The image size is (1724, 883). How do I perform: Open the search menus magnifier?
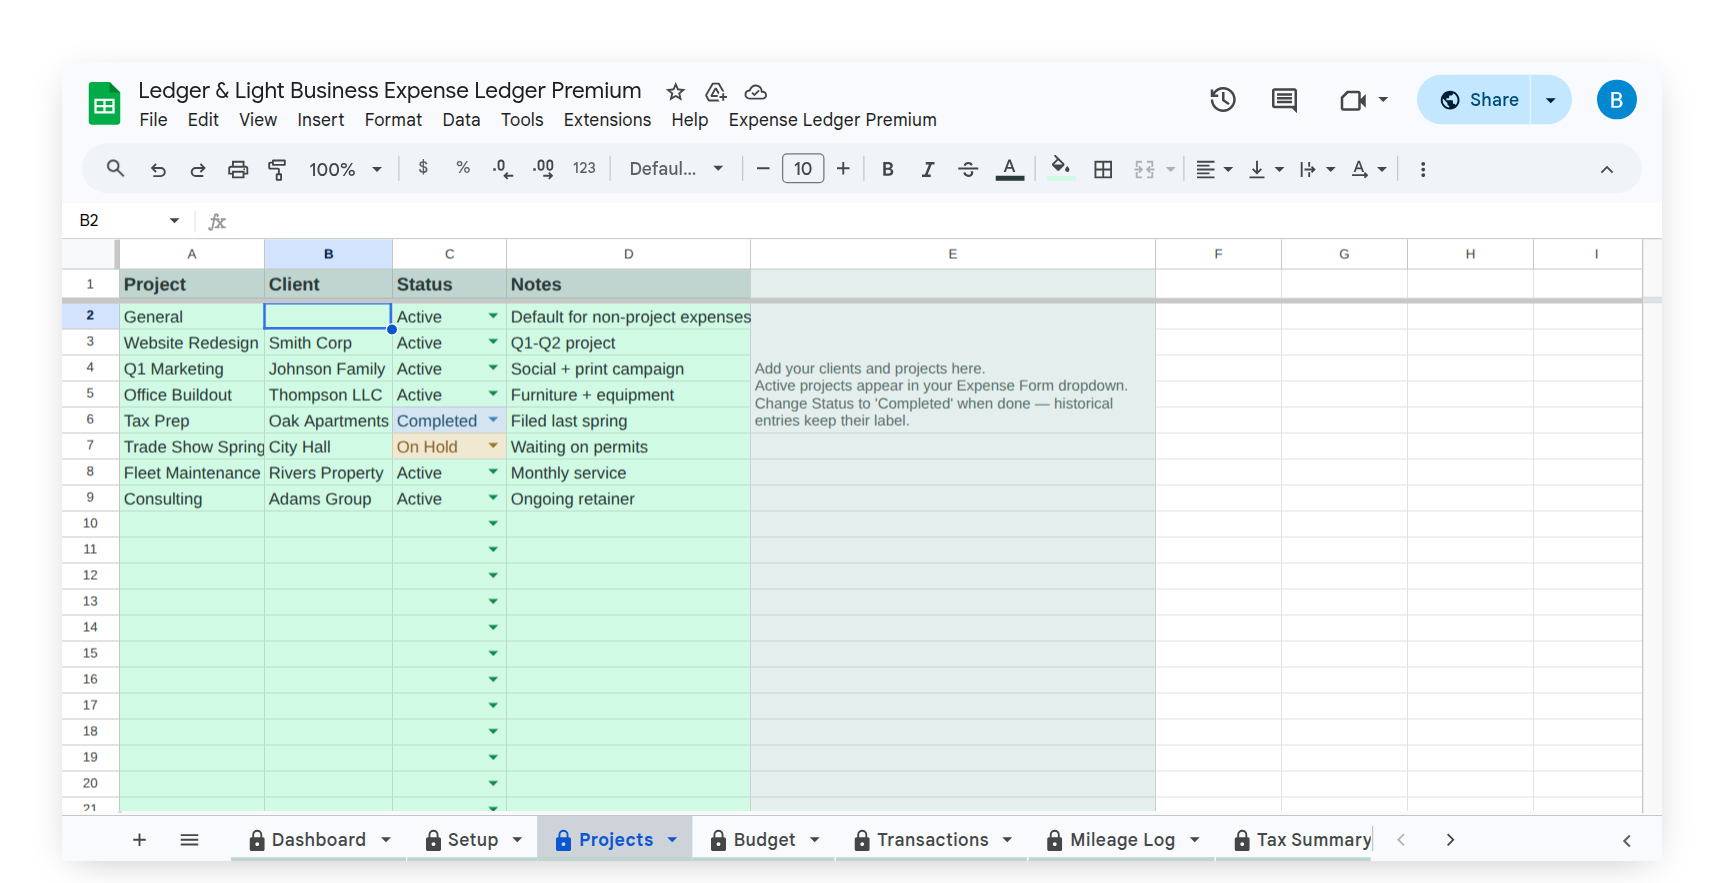click(x=116, y=169)
